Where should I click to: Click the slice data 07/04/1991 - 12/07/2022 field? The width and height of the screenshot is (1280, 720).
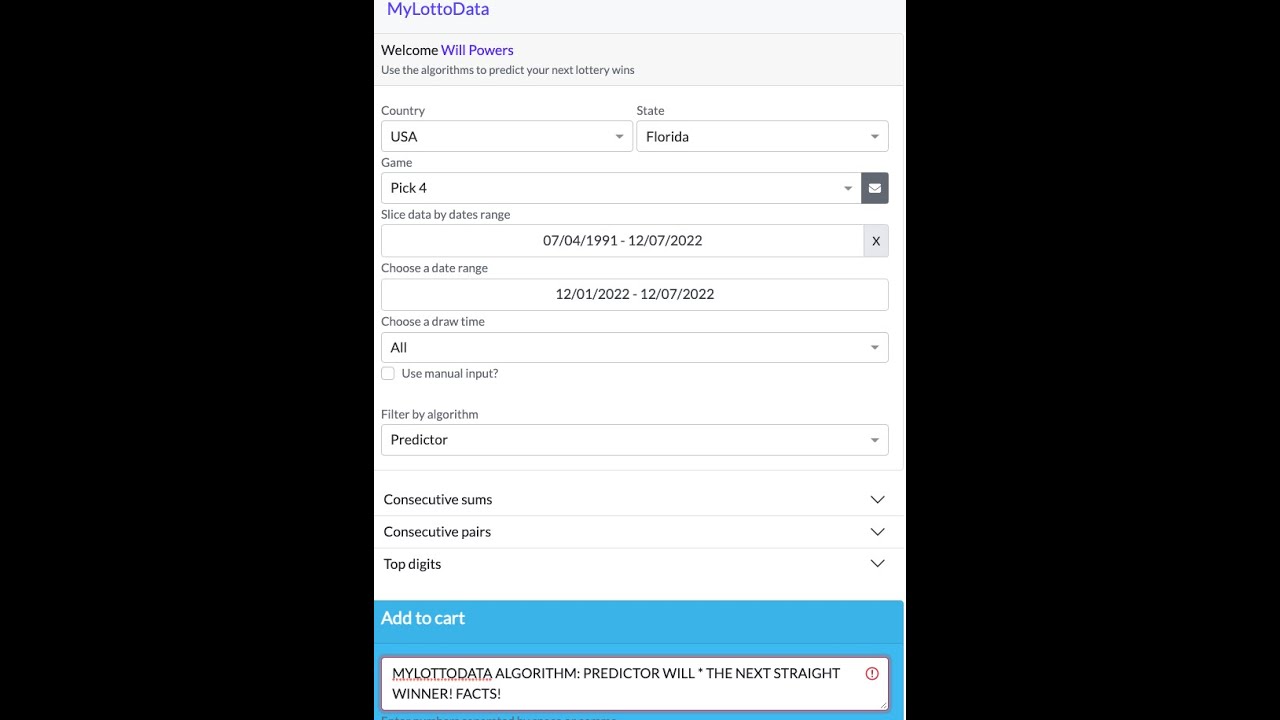pos(622,241)
